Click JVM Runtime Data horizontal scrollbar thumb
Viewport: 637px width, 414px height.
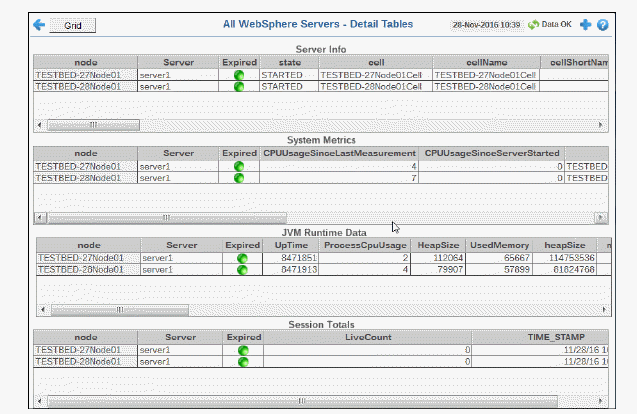(120, 310)
